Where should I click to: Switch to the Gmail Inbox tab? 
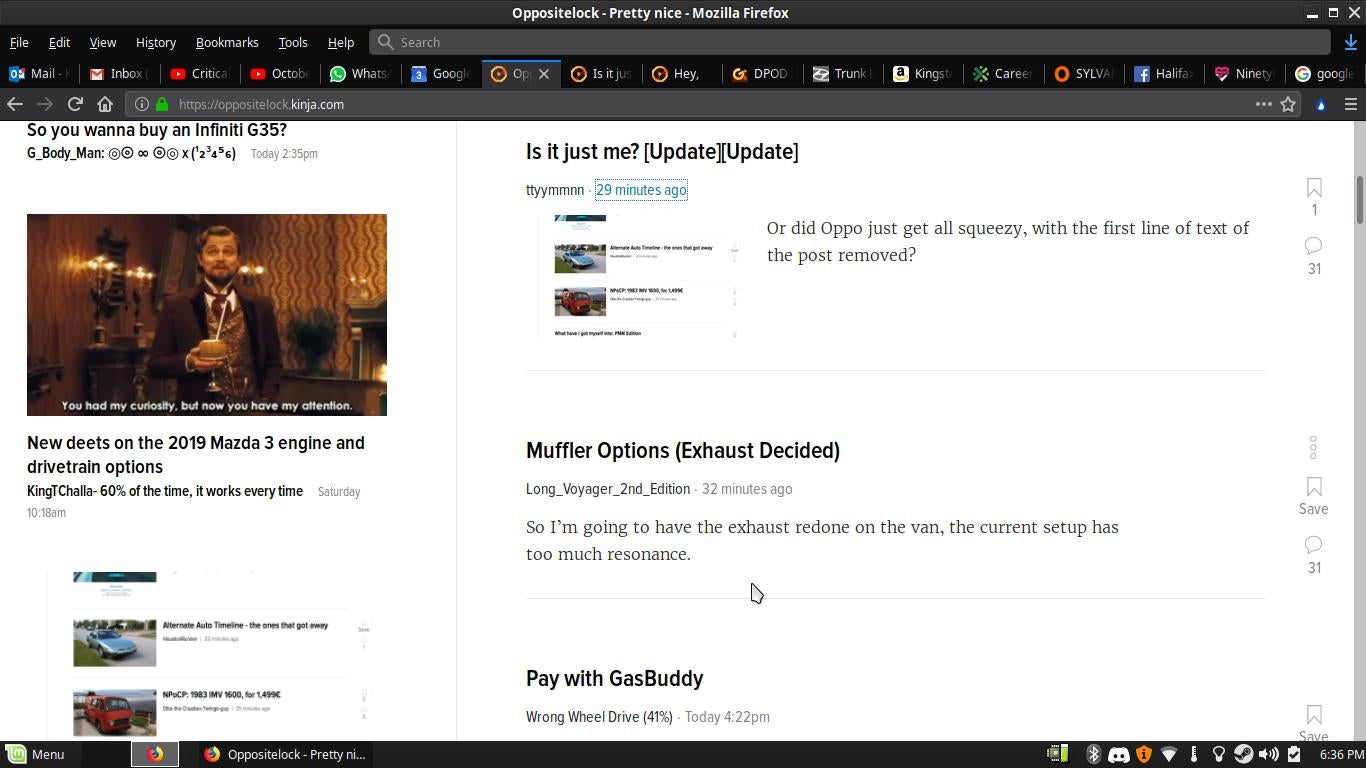pyautogui.click(x=119, y=74)
